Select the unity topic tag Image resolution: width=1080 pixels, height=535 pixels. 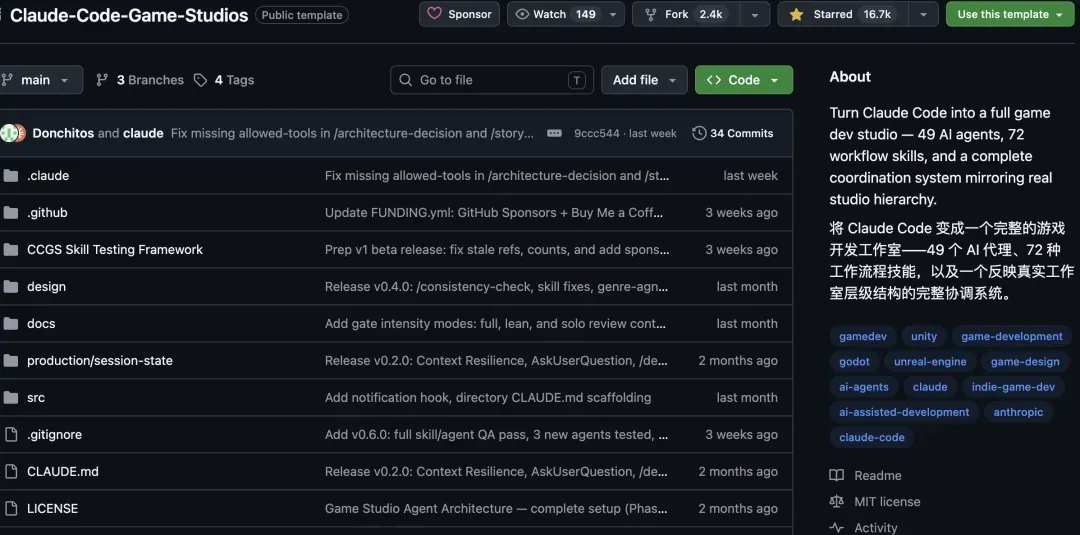pyautogui.click(x=924, y=337)
